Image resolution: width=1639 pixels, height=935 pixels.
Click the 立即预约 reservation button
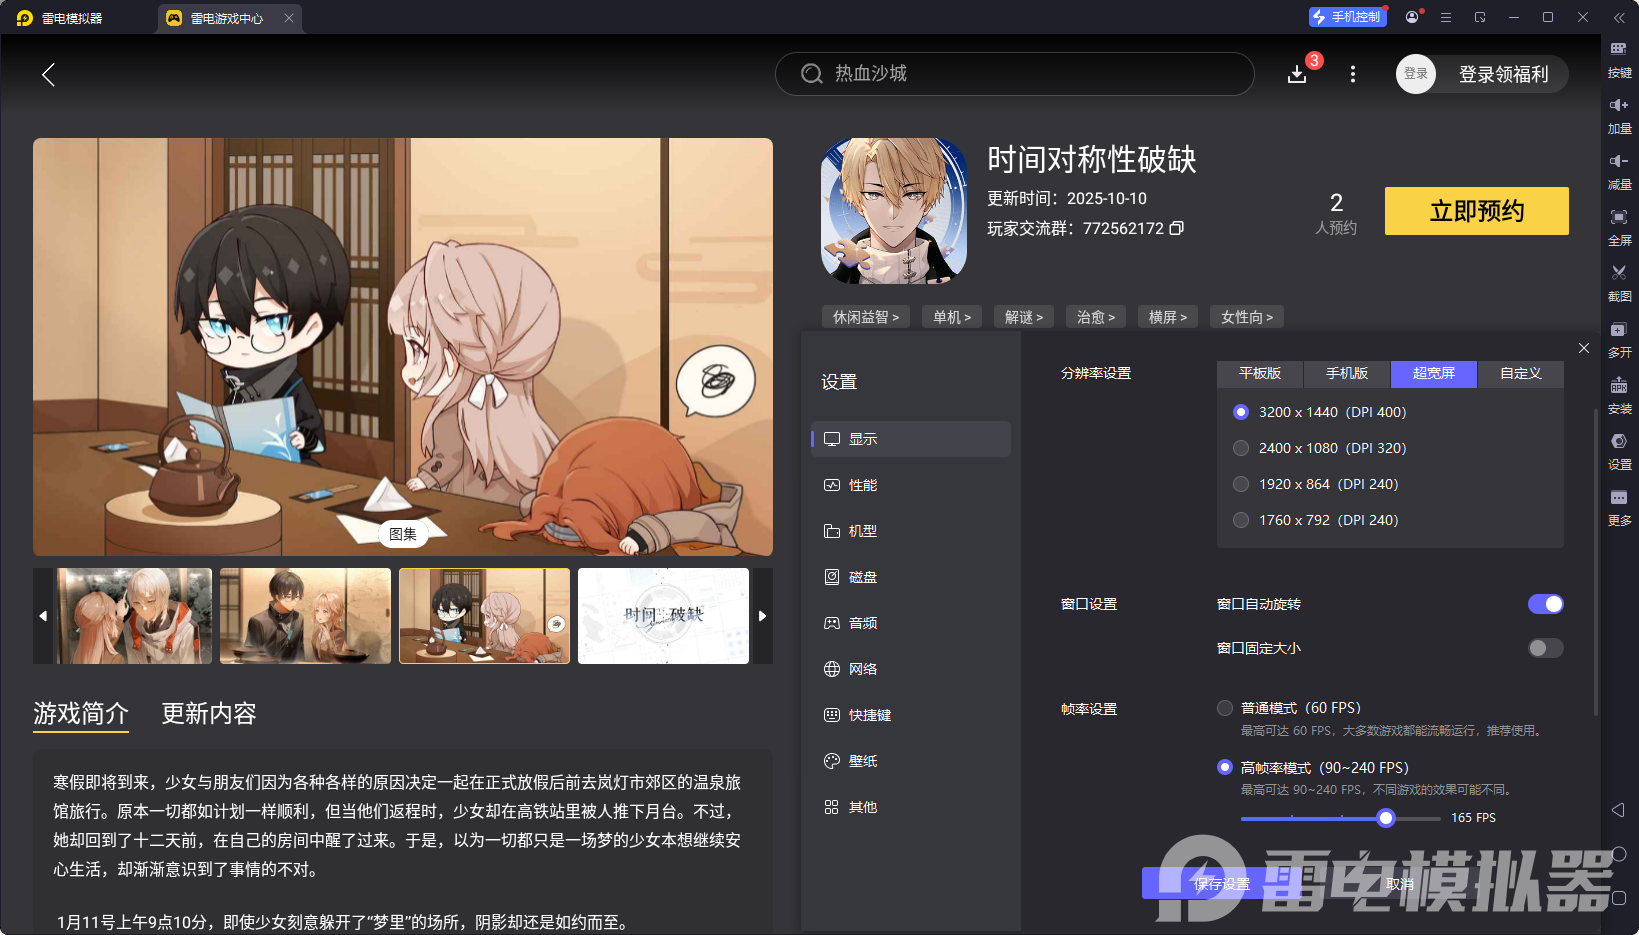tap(1476, 211)
